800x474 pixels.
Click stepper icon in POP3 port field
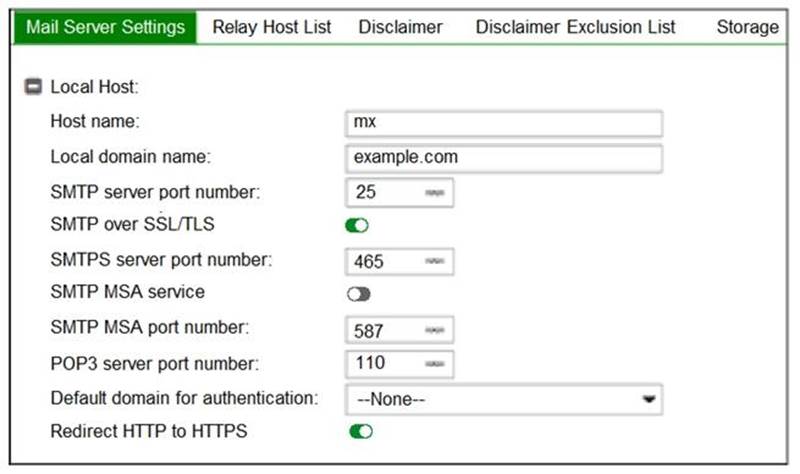[435, 363]
